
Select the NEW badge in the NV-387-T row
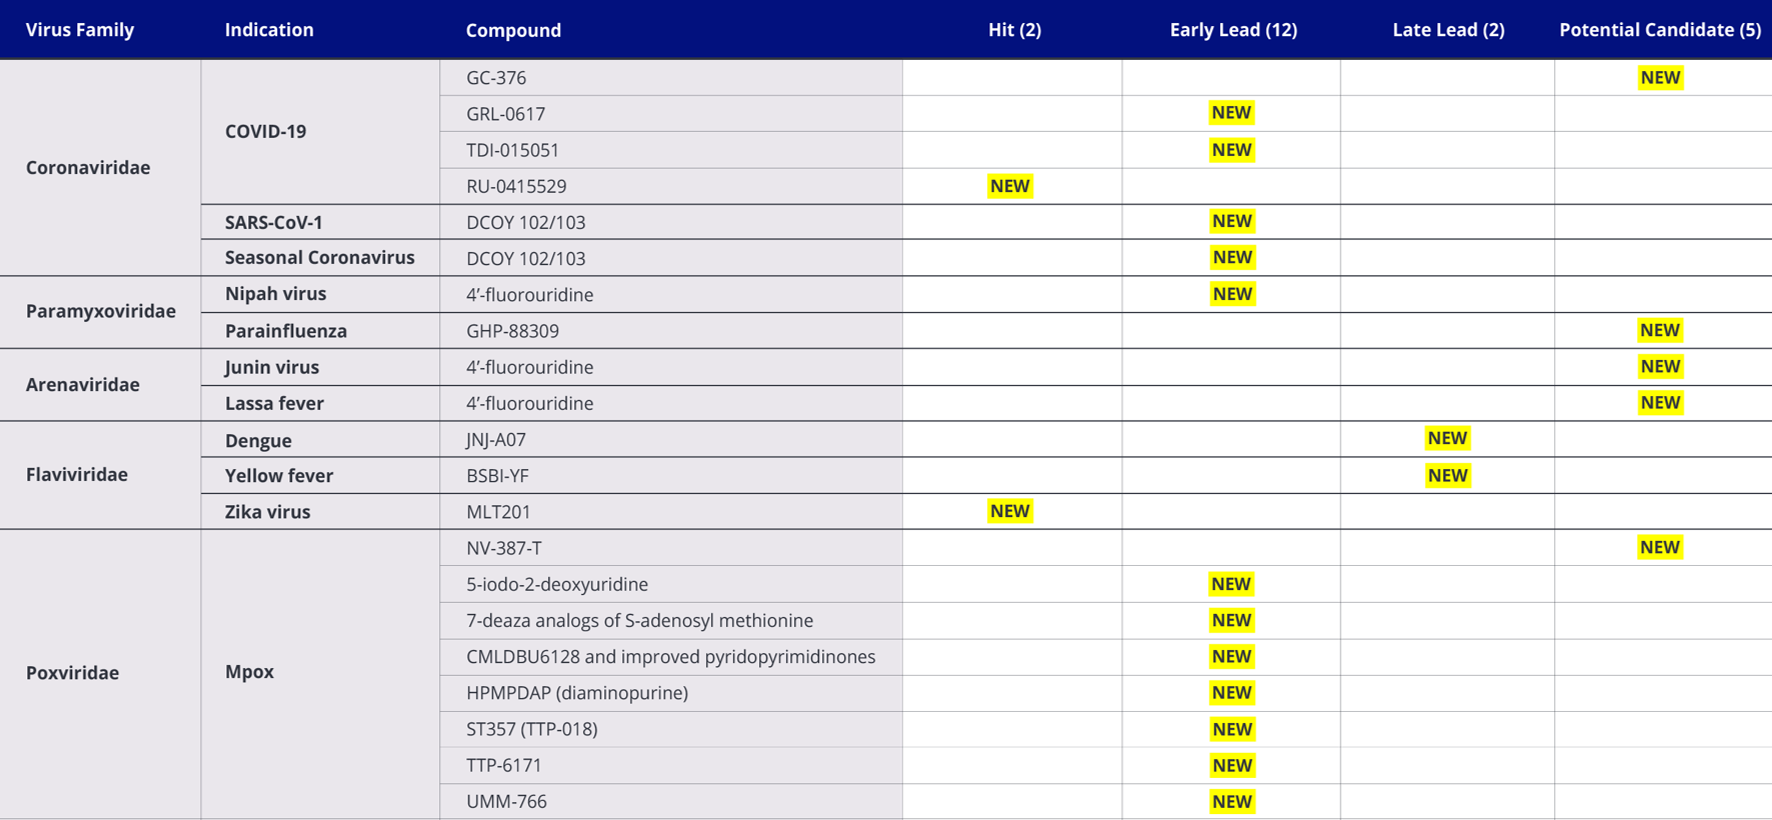[1660, 547]
